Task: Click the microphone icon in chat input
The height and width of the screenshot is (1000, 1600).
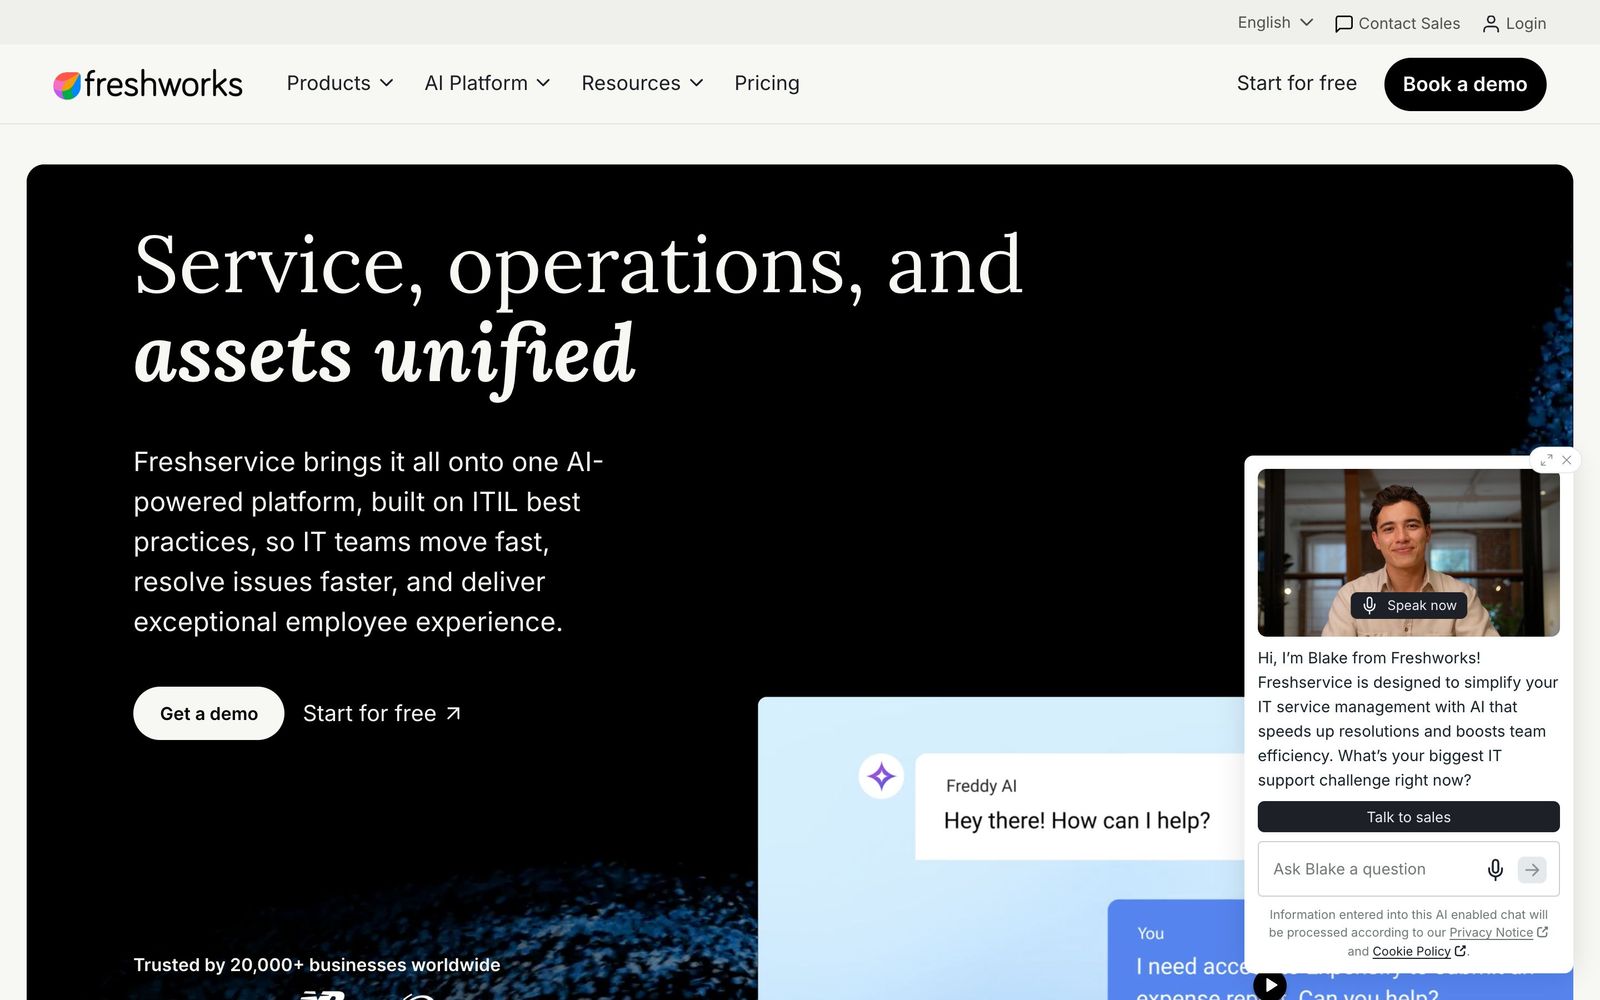Action: coord(1495,869)
